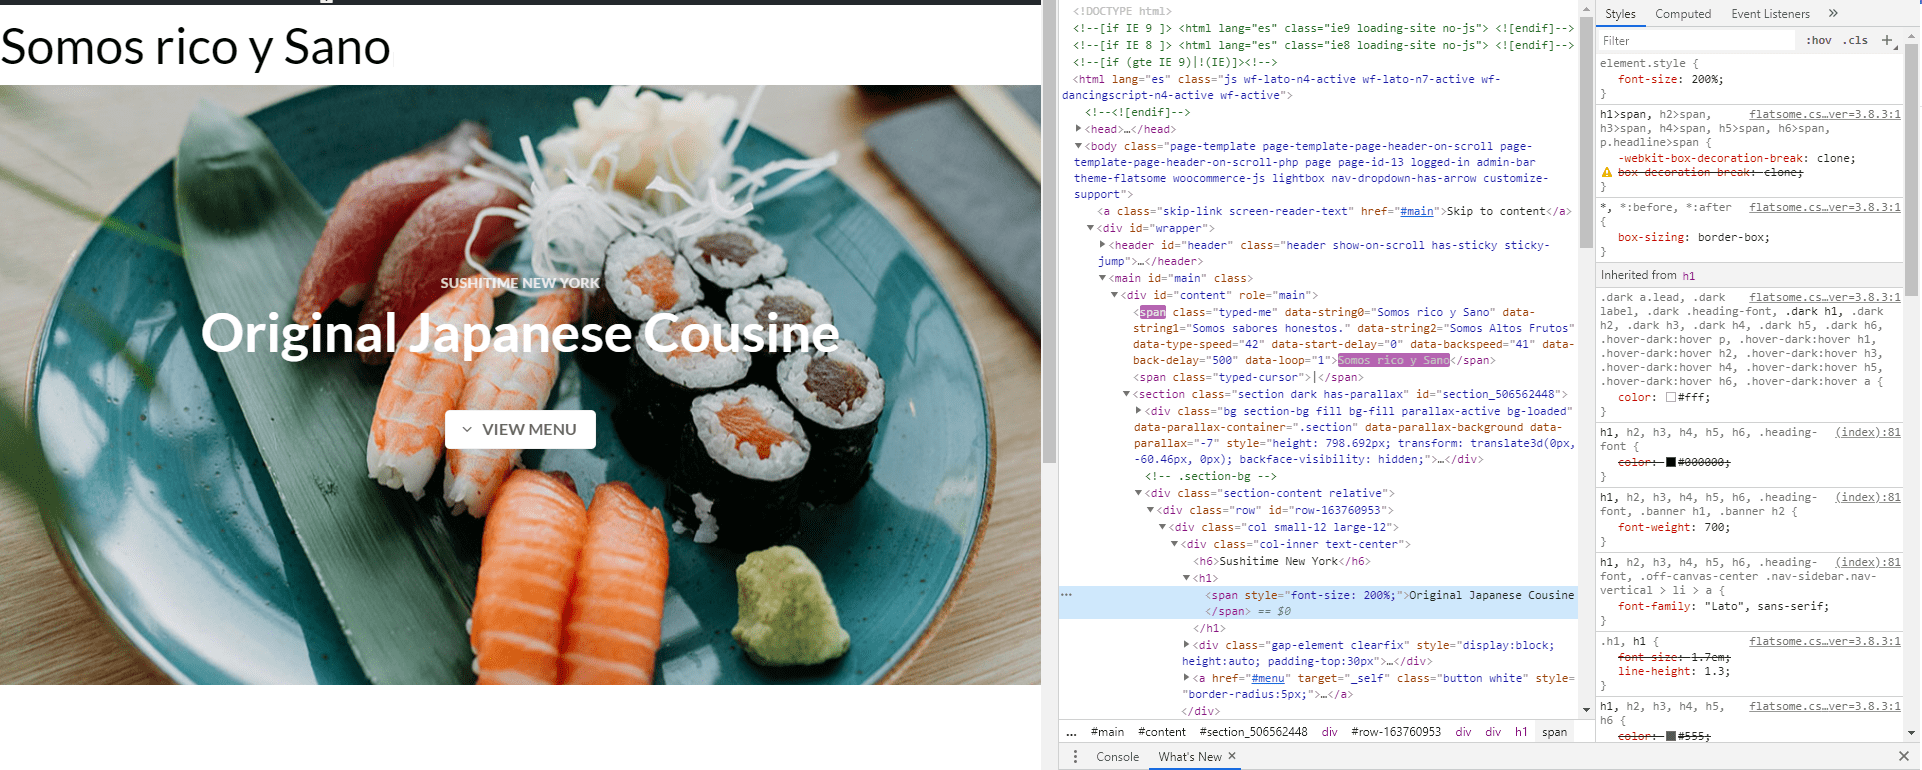This screenshot has width=1922, height=770.
Task: Toggle the .cls class editor
Action: 1857,40
